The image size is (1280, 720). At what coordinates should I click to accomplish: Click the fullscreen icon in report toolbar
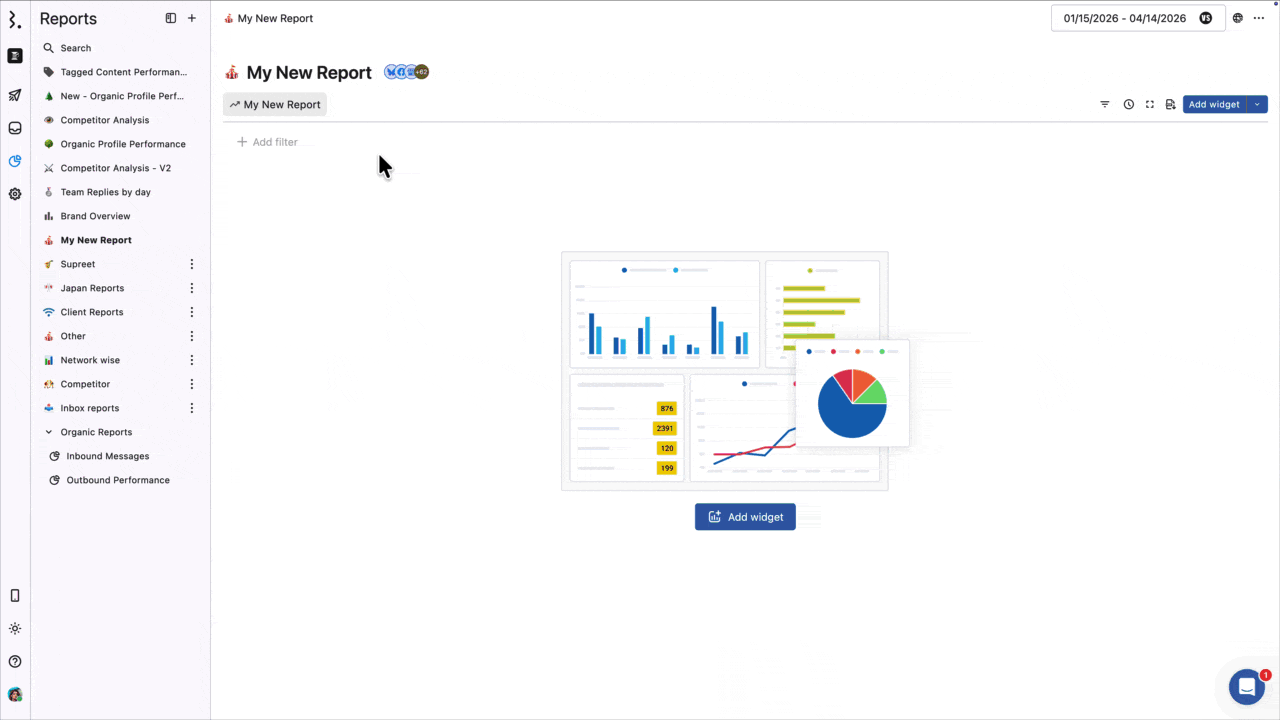1150,104
